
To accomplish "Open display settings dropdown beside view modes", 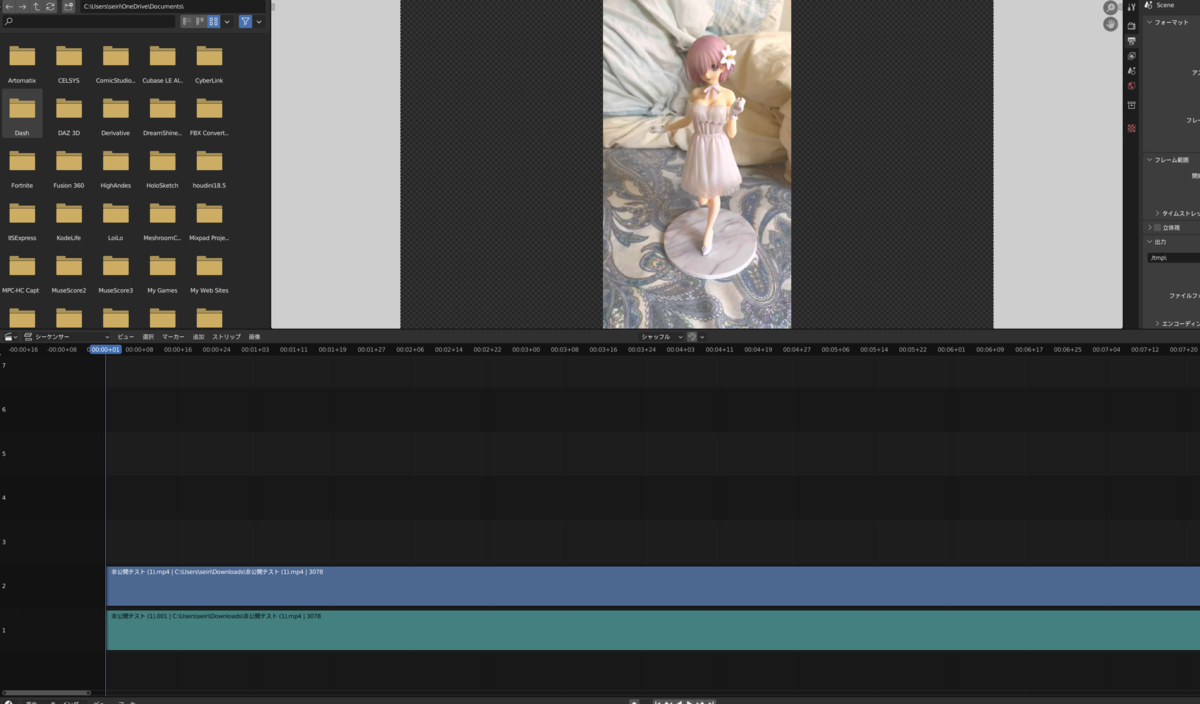I will click(x=227, y=21).
